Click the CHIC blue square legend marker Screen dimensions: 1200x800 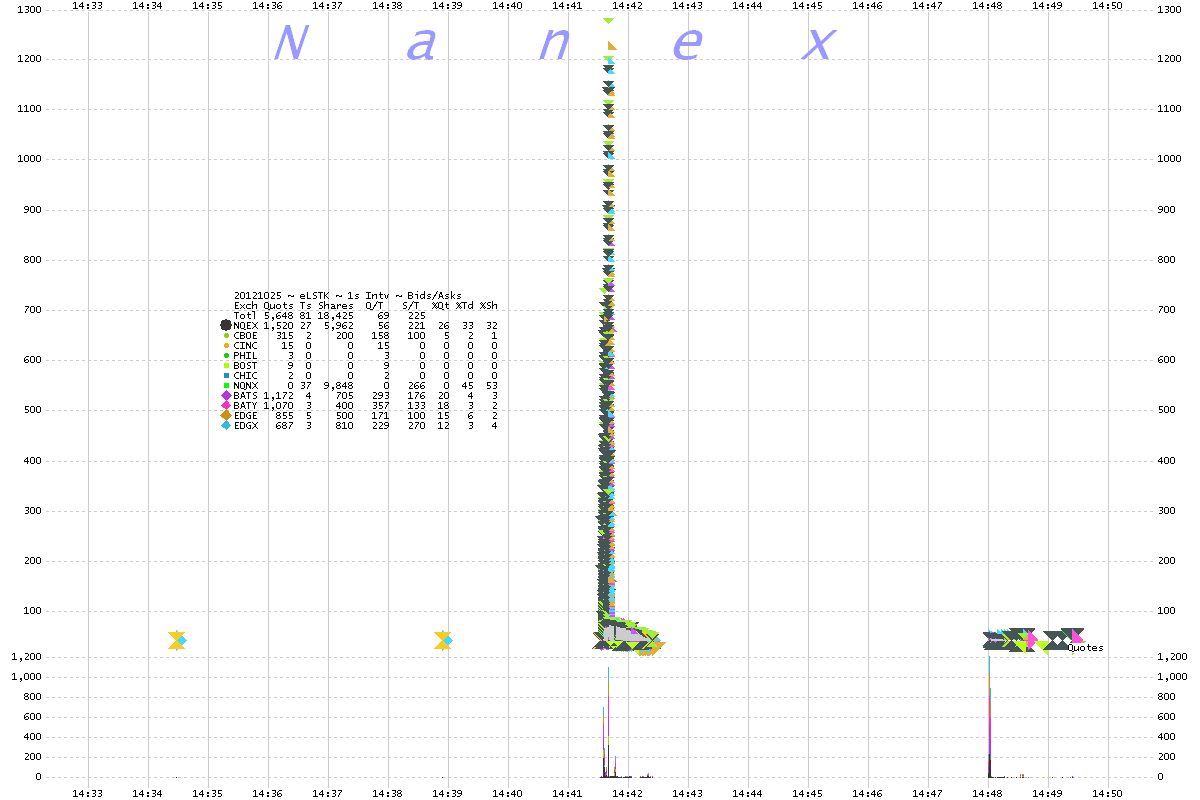pyautogui.click(x=226, y=375)
